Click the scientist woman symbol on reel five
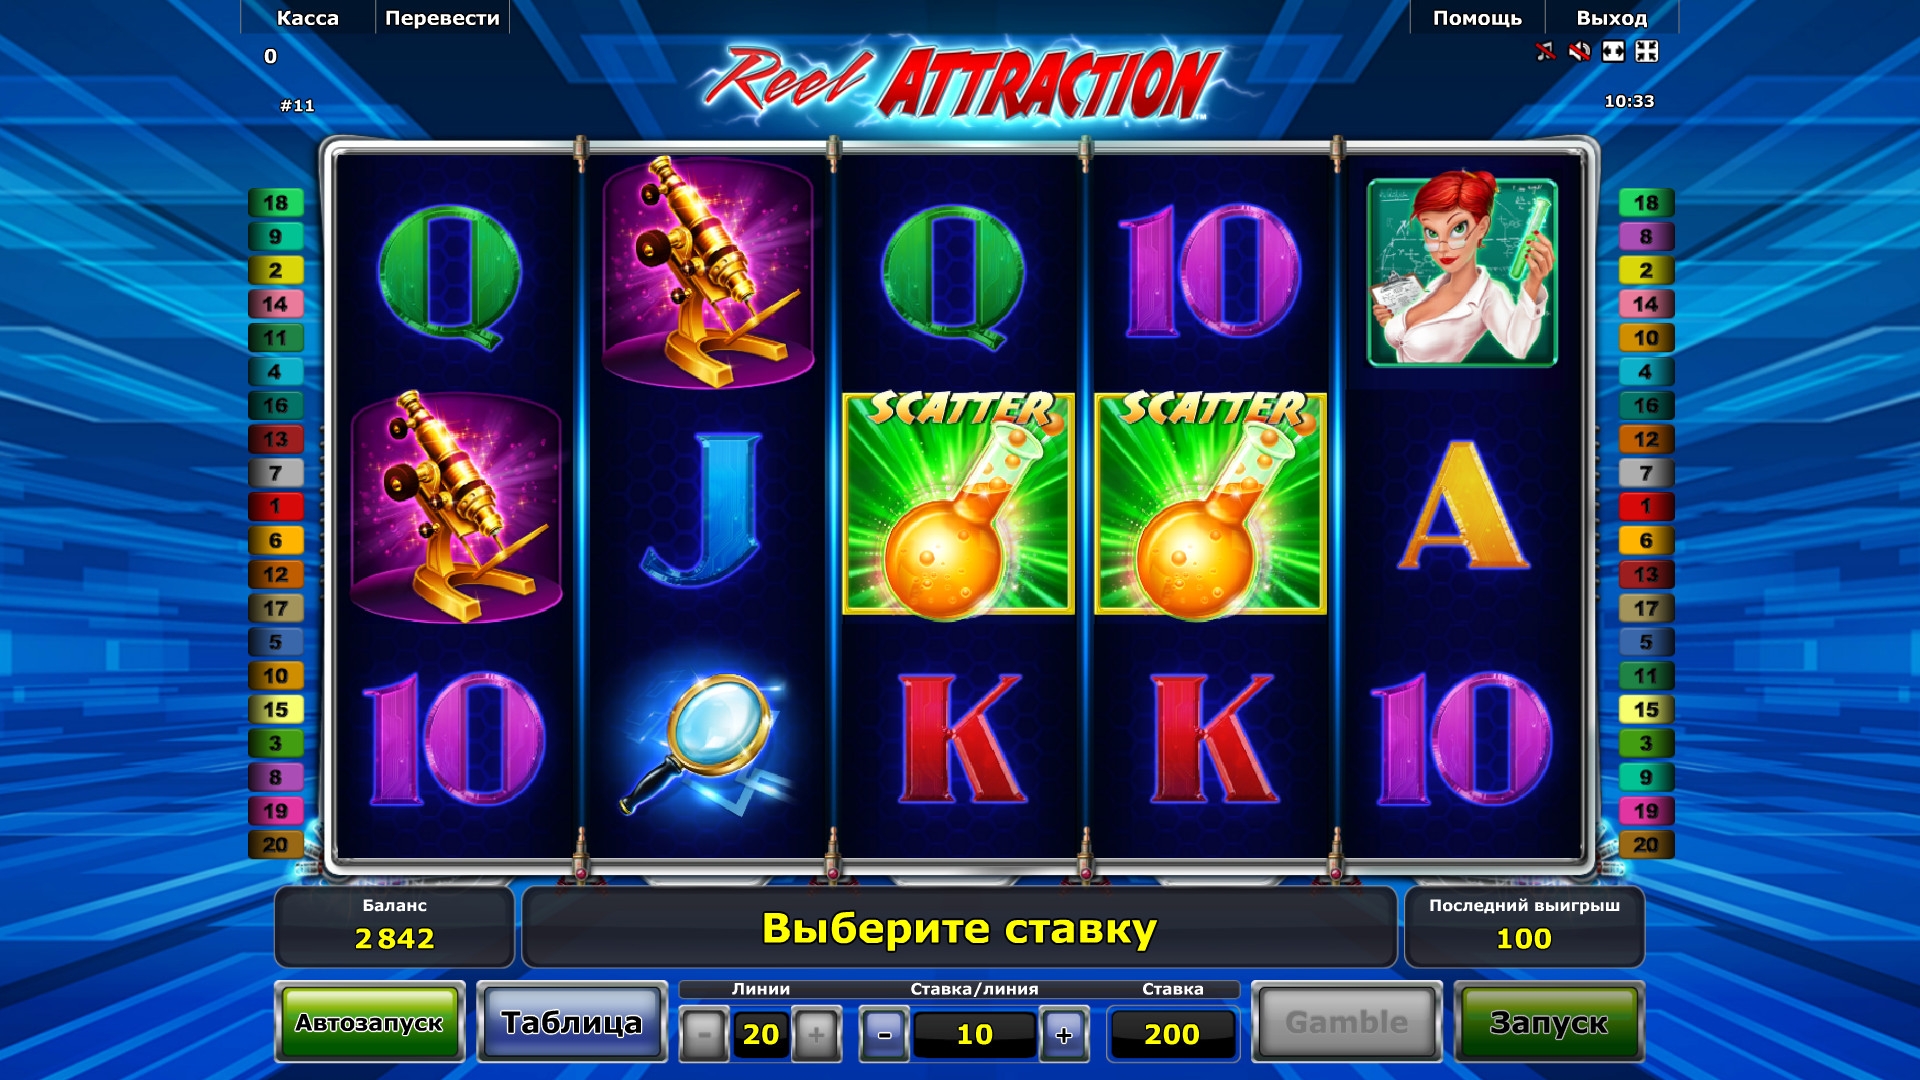 coord(1462,271)
